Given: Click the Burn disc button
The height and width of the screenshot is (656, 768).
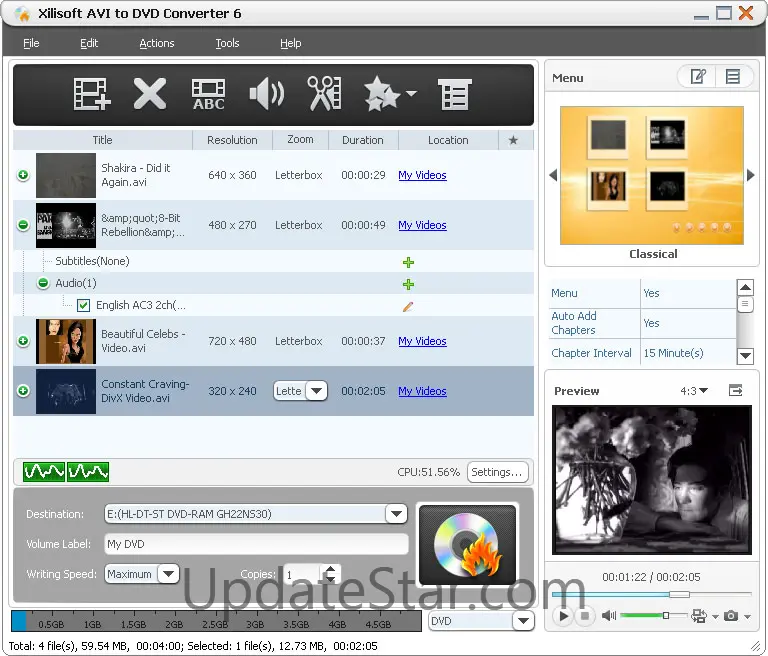Looking at the screenshot, I should coord(468,545).
